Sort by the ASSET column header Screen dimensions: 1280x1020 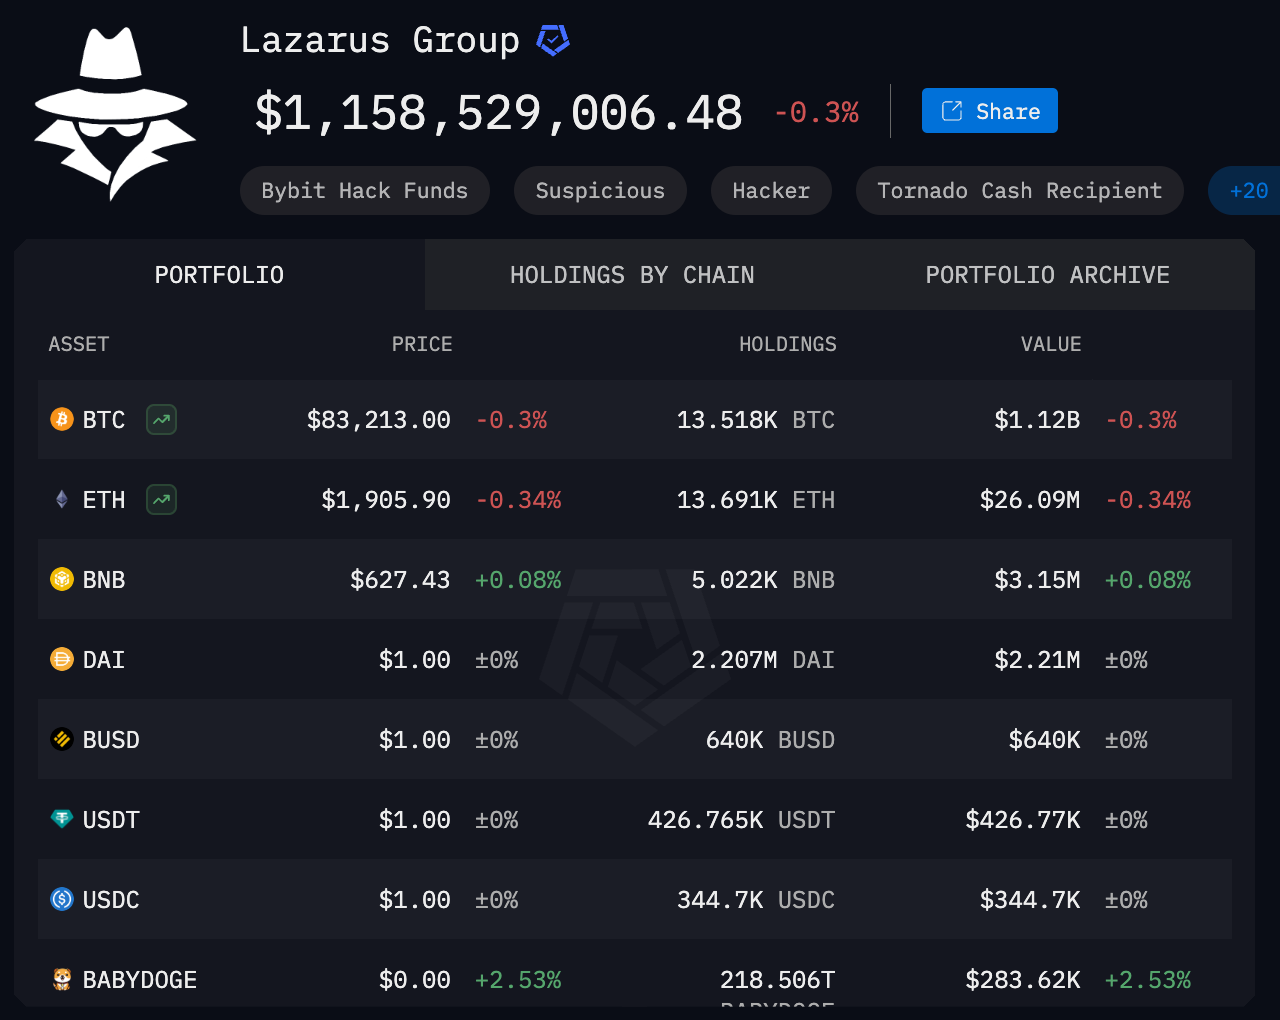[x=79, y=344]
